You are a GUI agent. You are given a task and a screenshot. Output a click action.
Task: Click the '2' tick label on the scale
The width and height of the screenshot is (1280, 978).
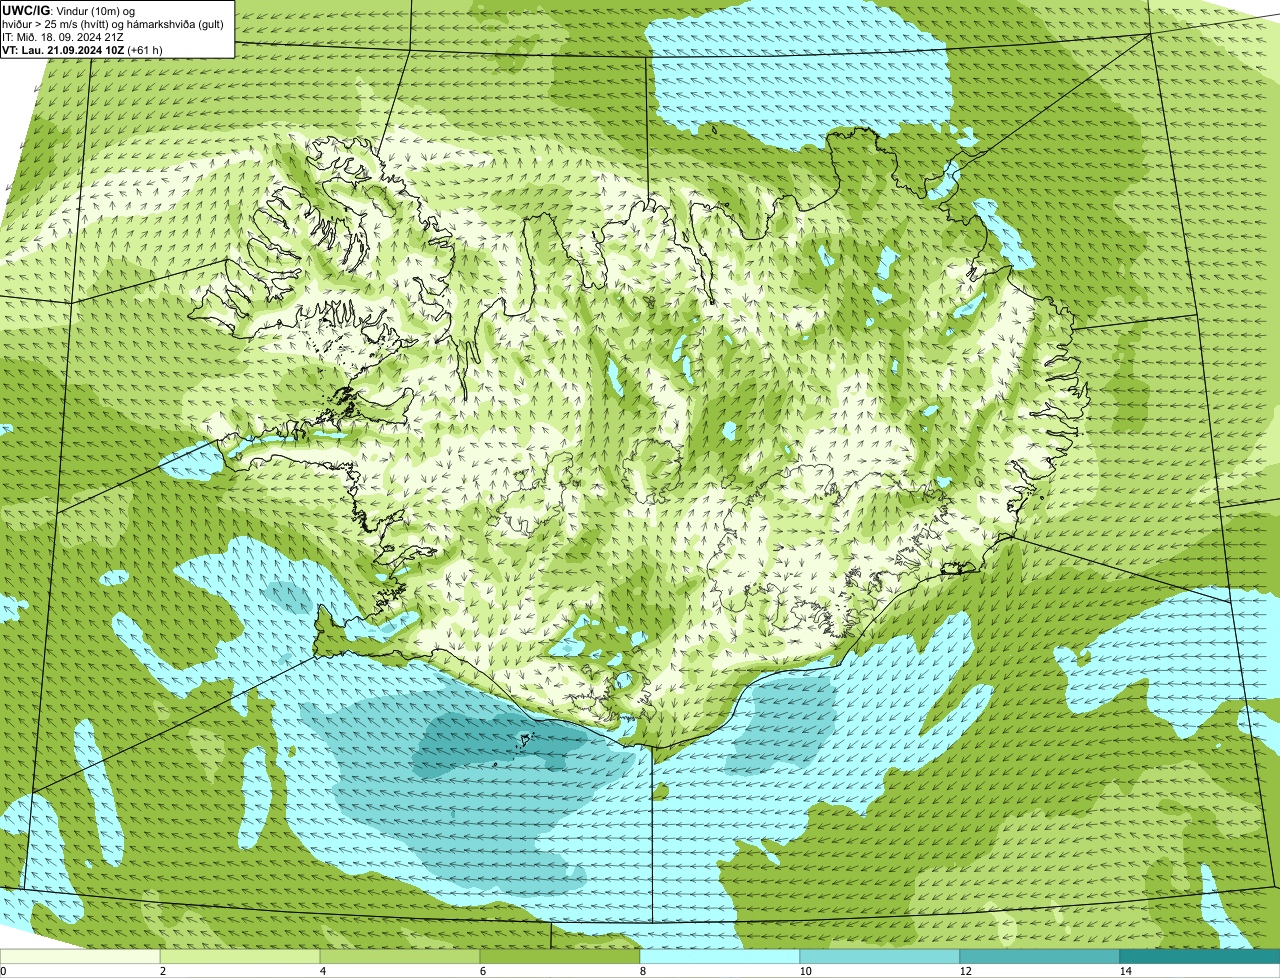tap(162, 971)
